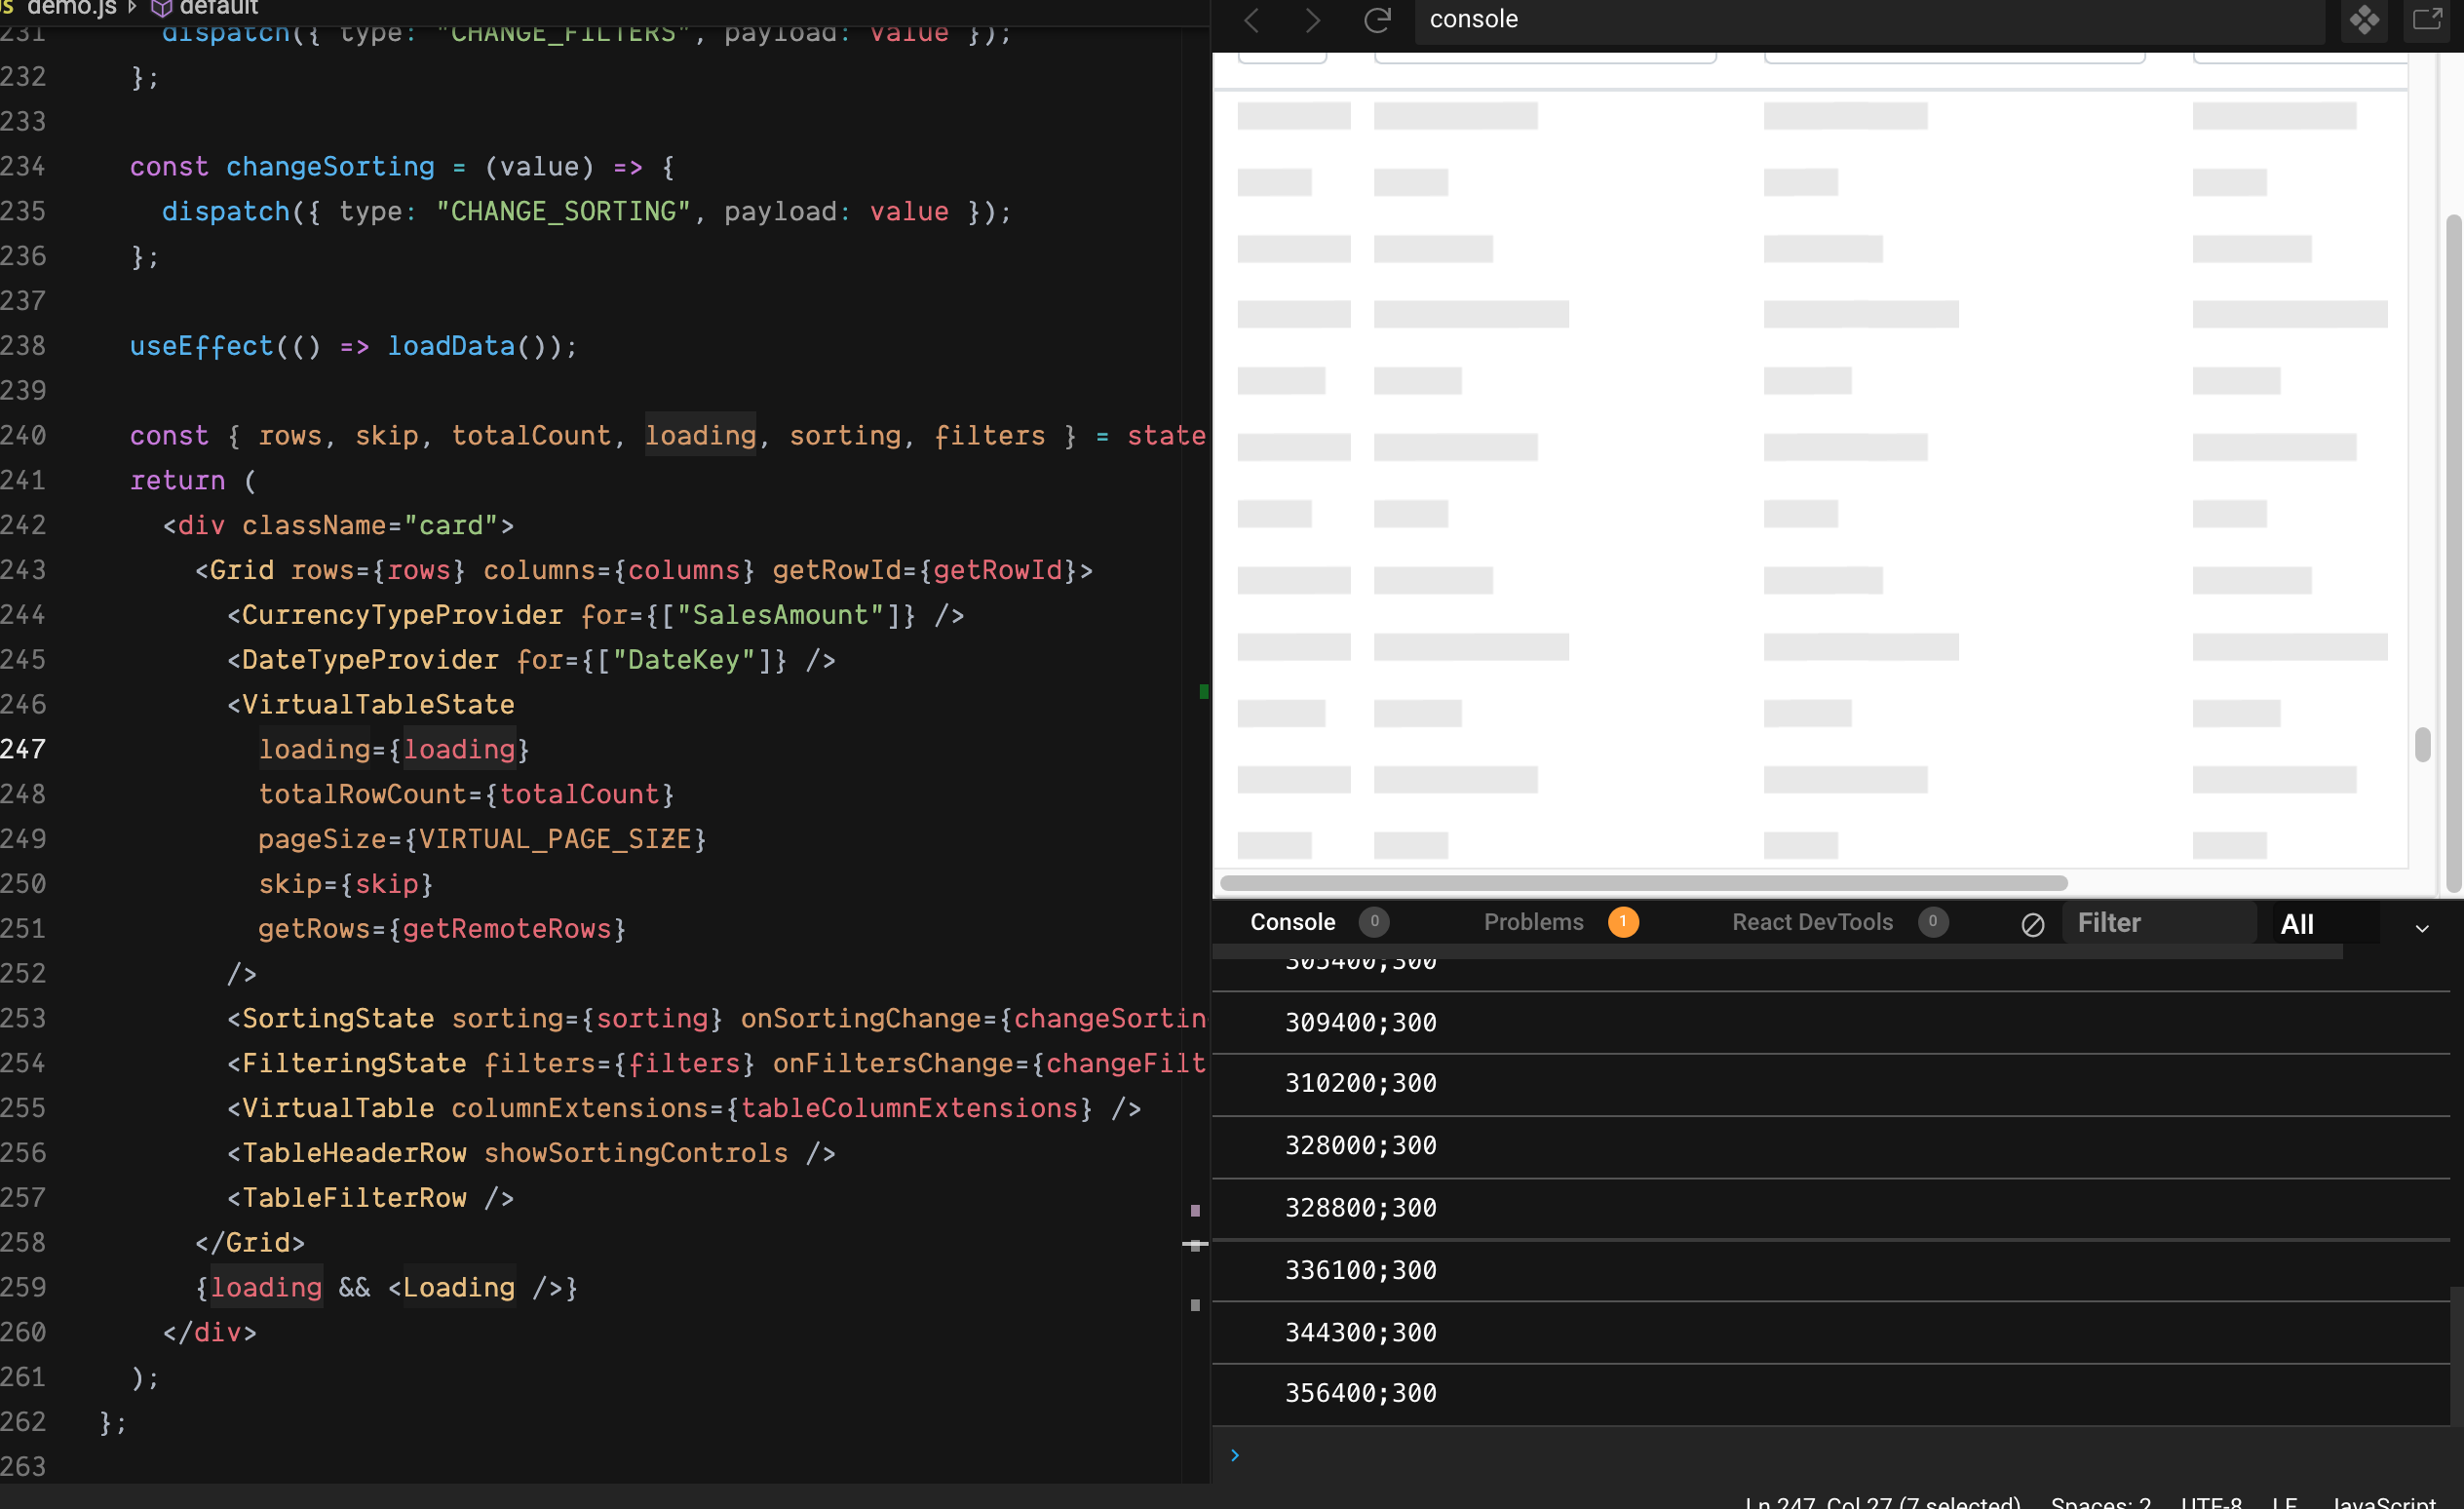The width and height of the screenshot is (2464, 1509).
Task: Click the forward navigation arrow
Action: [x=1313, y=20]
